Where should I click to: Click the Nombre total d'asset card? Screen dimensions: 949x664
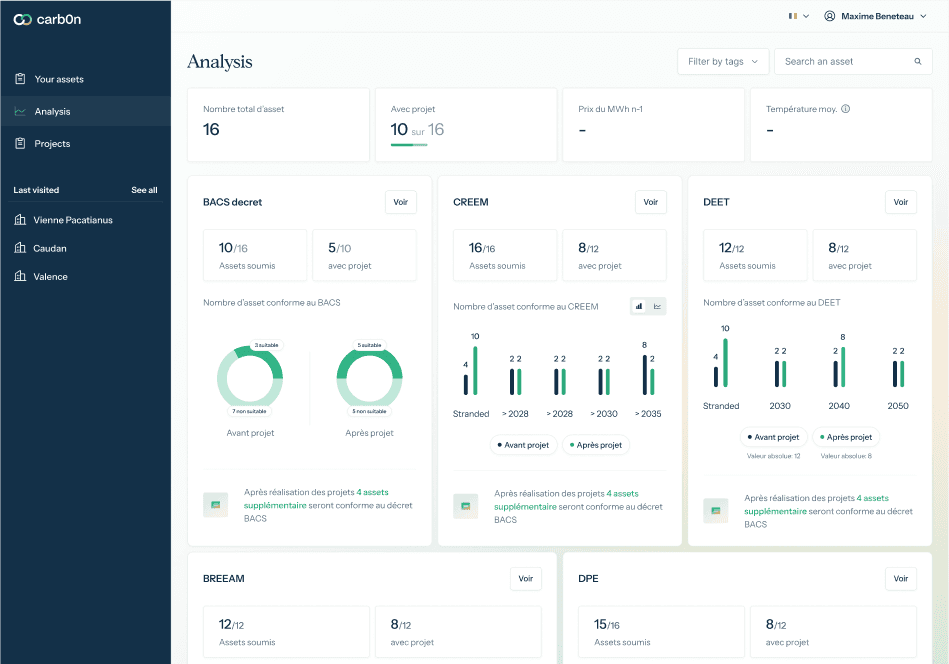(278, 125)
